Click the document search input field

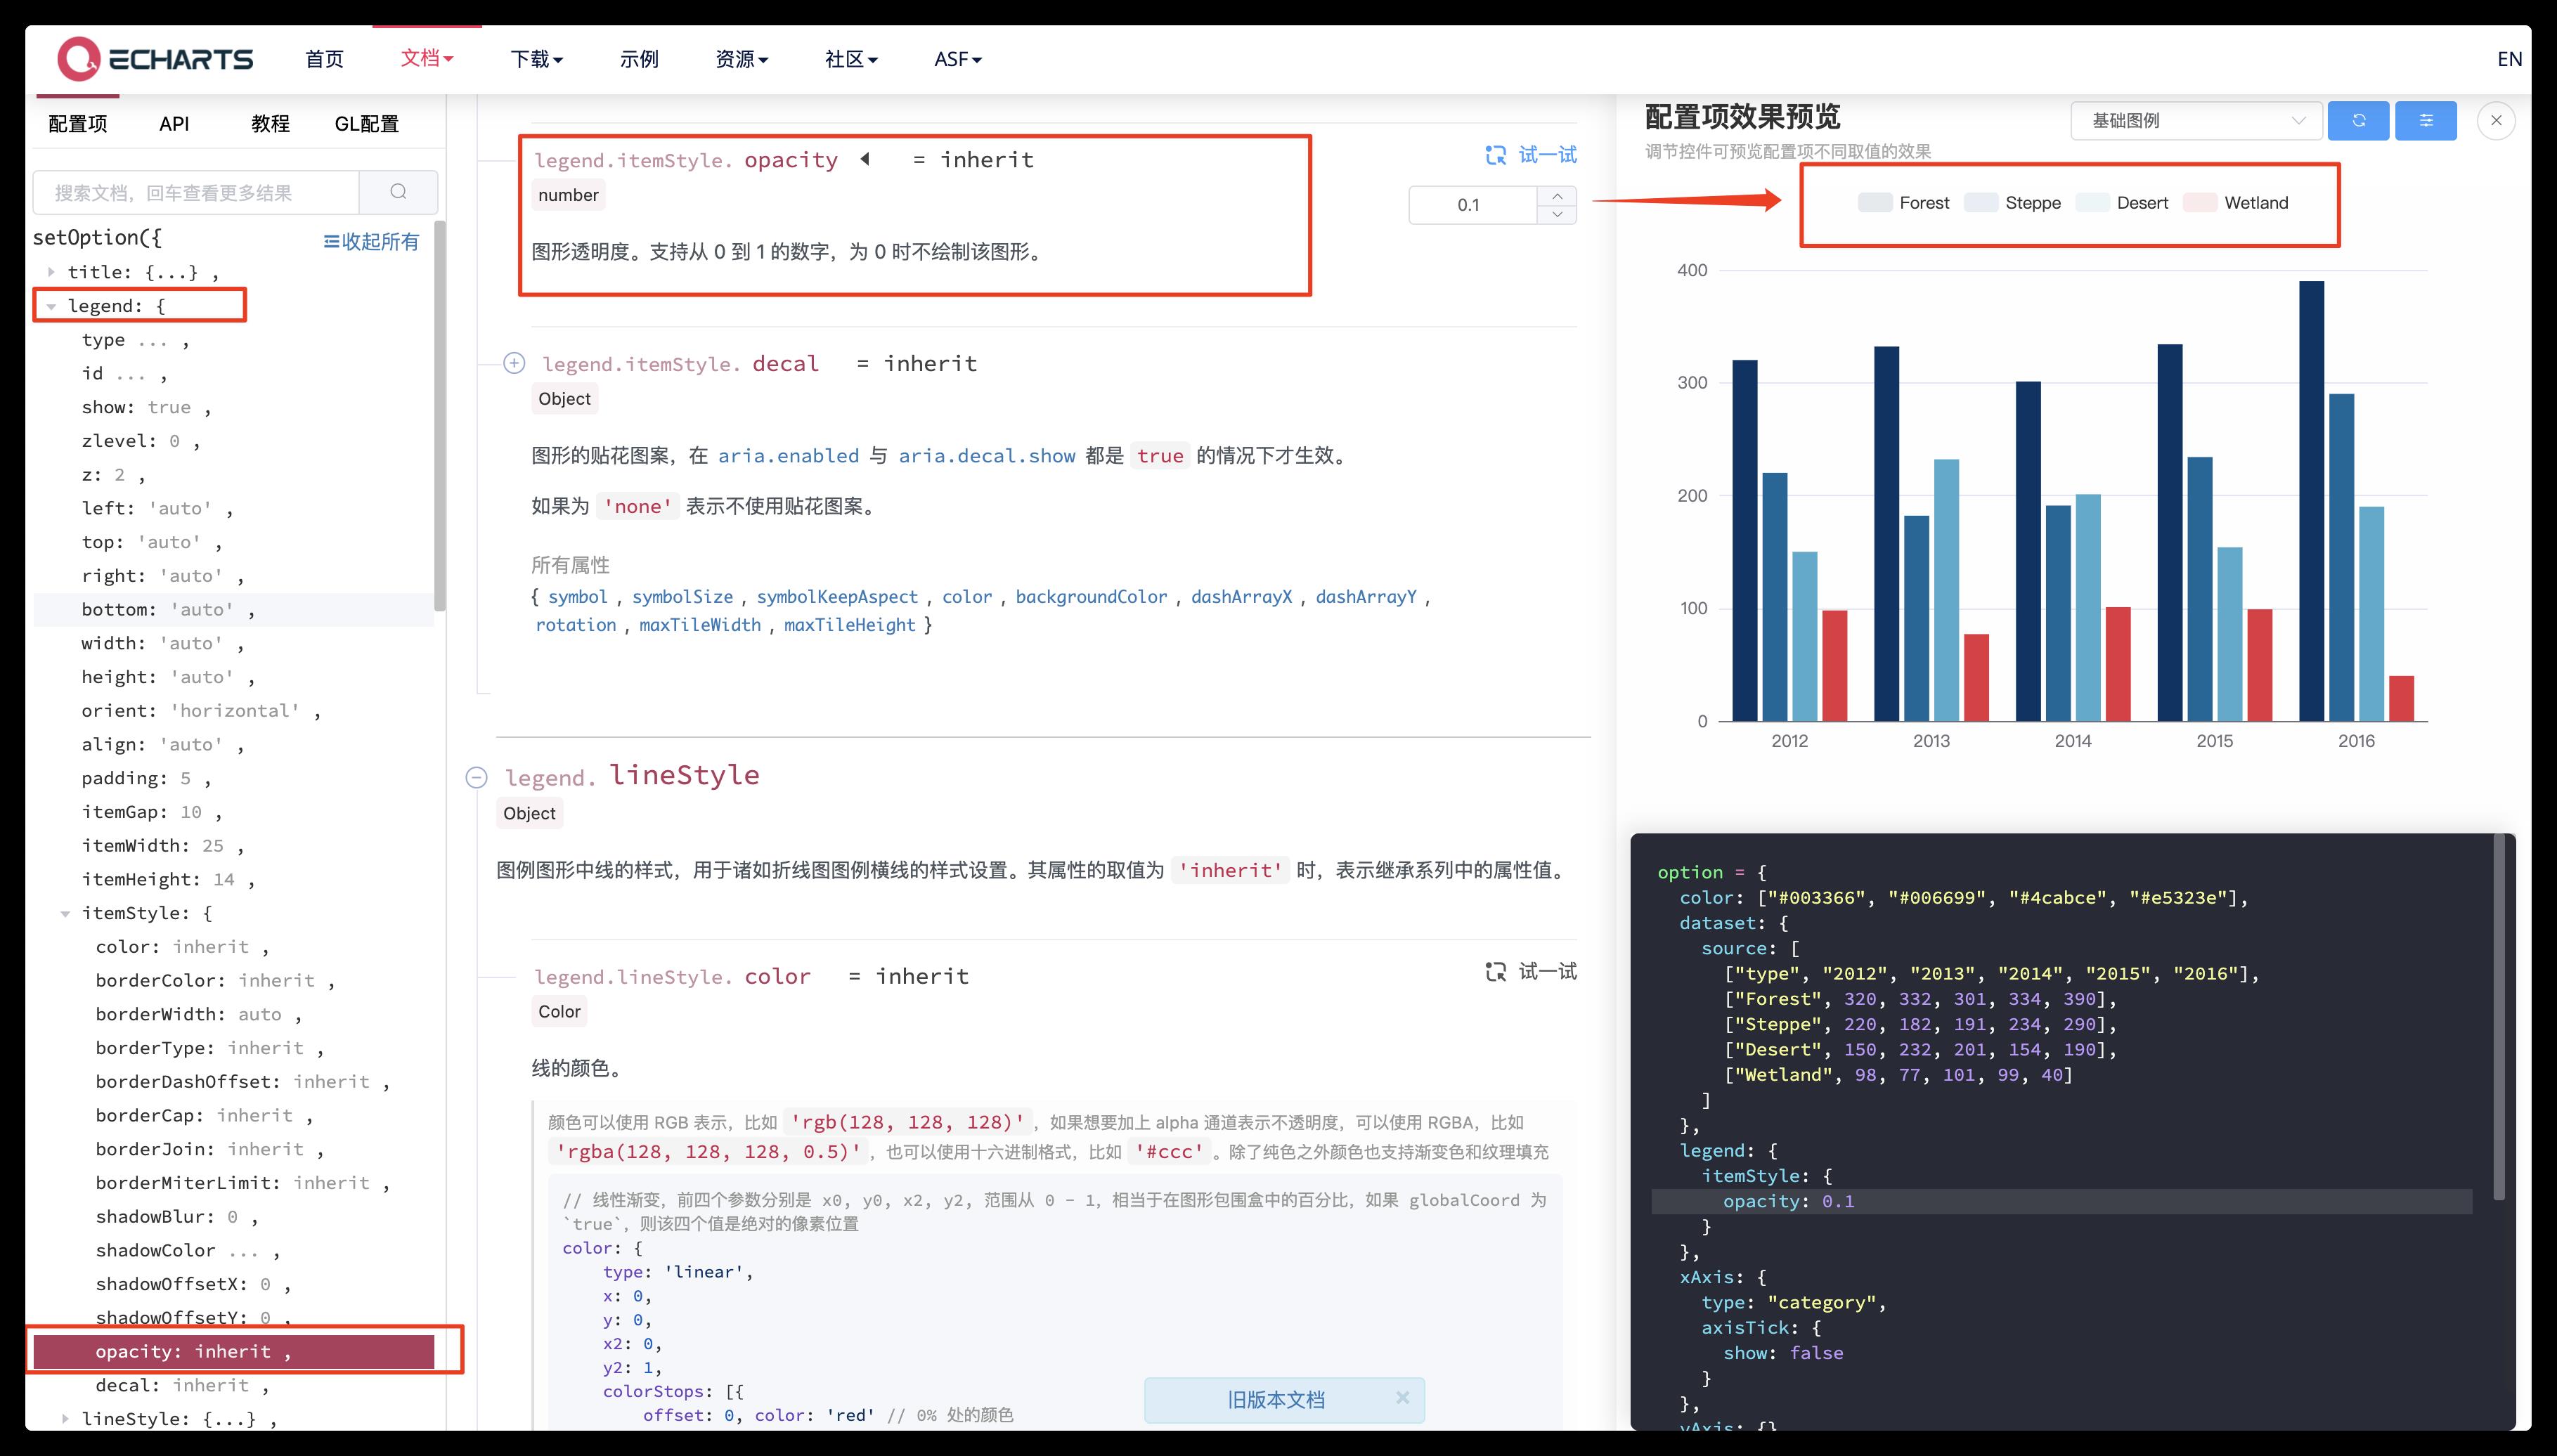196,192
